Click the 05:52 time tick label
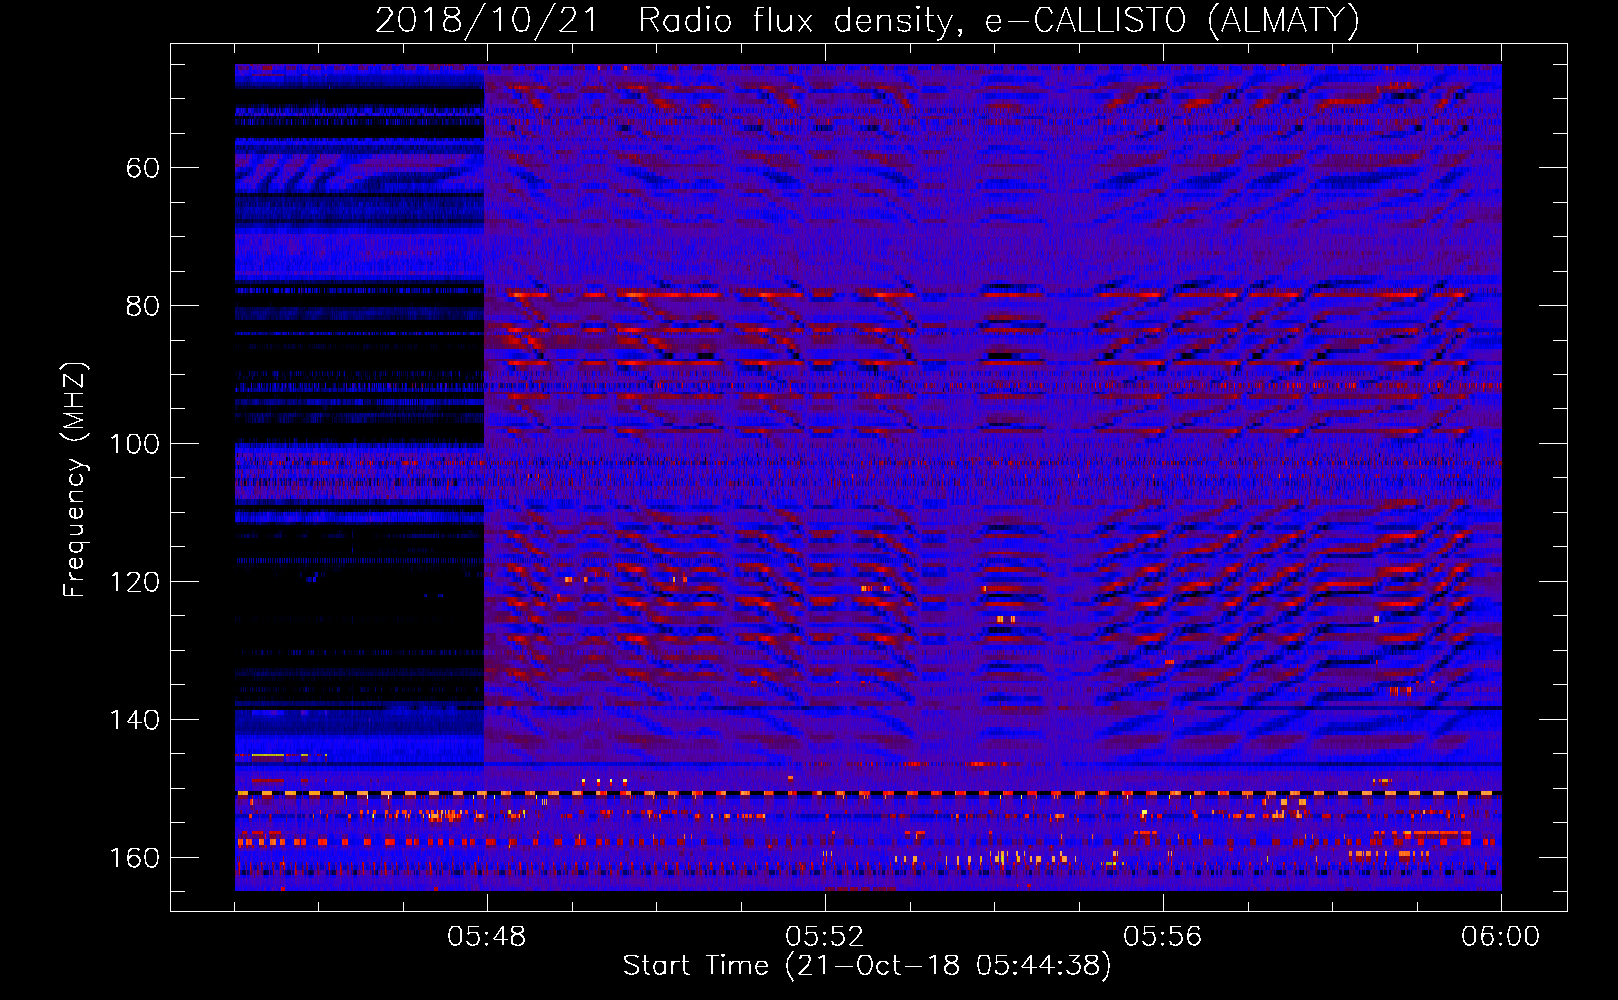Viewport: 1618px width, 1000px height. 825,936
